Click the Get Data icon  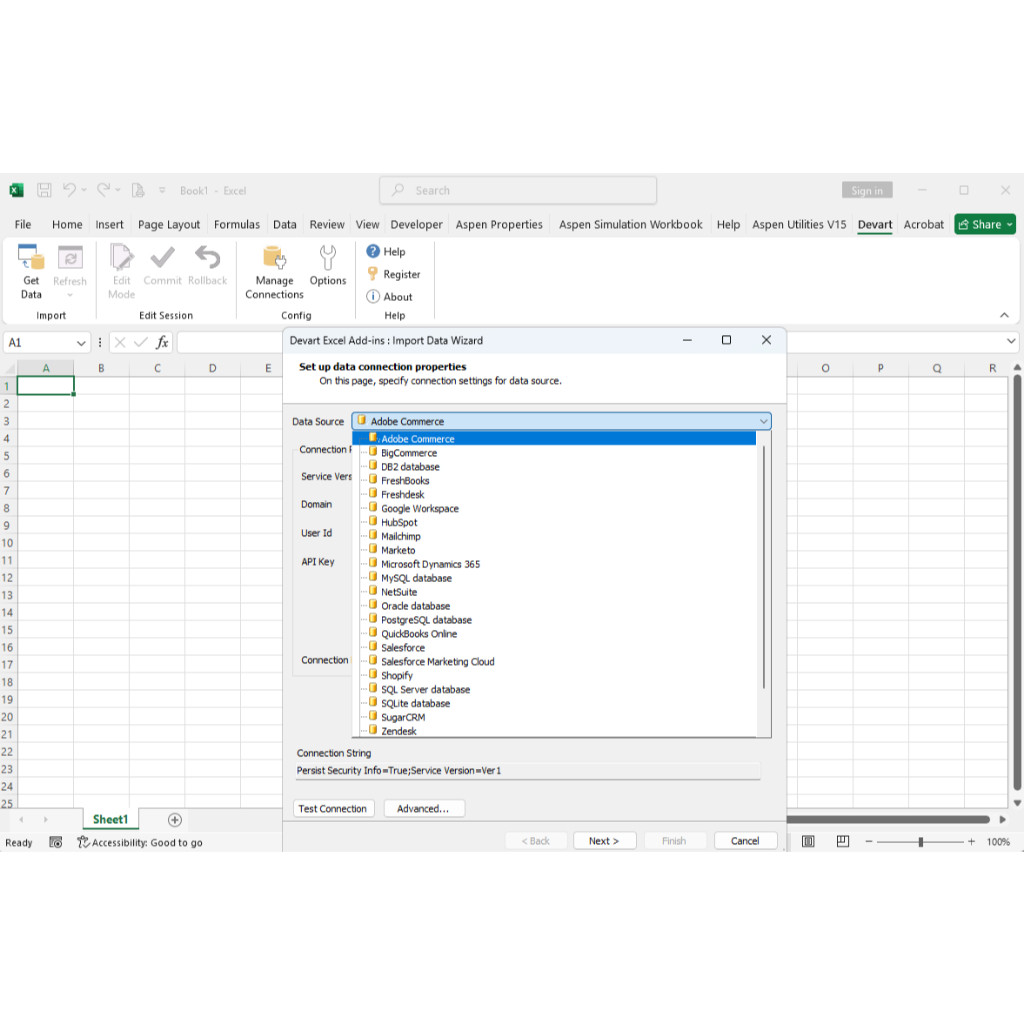pos(31,260)
